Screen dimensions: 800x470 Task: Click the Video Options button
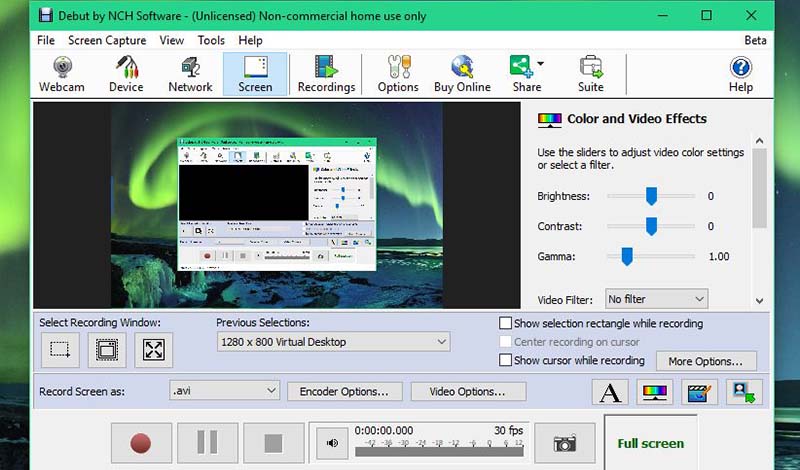[468, 392]
